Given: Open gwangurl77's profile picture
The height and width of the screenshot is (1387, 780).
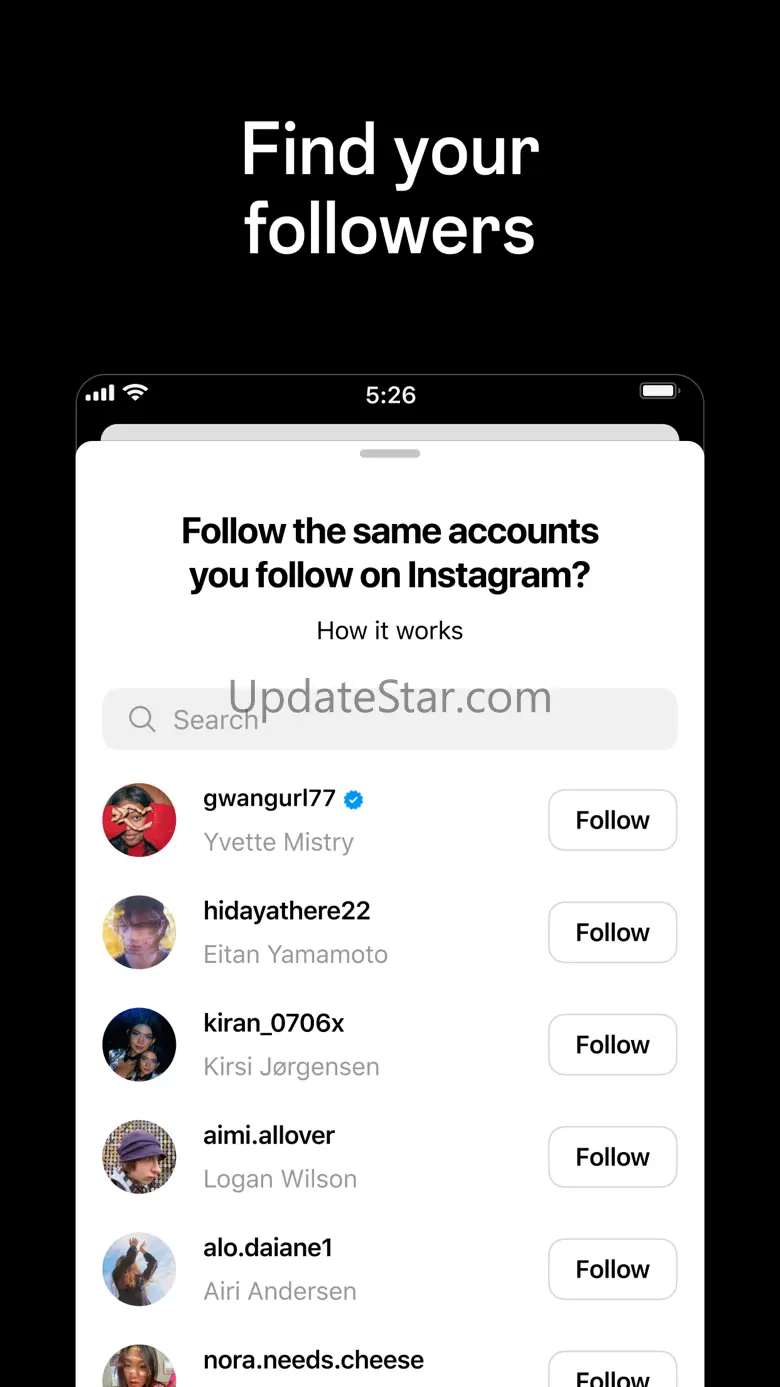Looking at the screenshot, I should coord(139,820).
